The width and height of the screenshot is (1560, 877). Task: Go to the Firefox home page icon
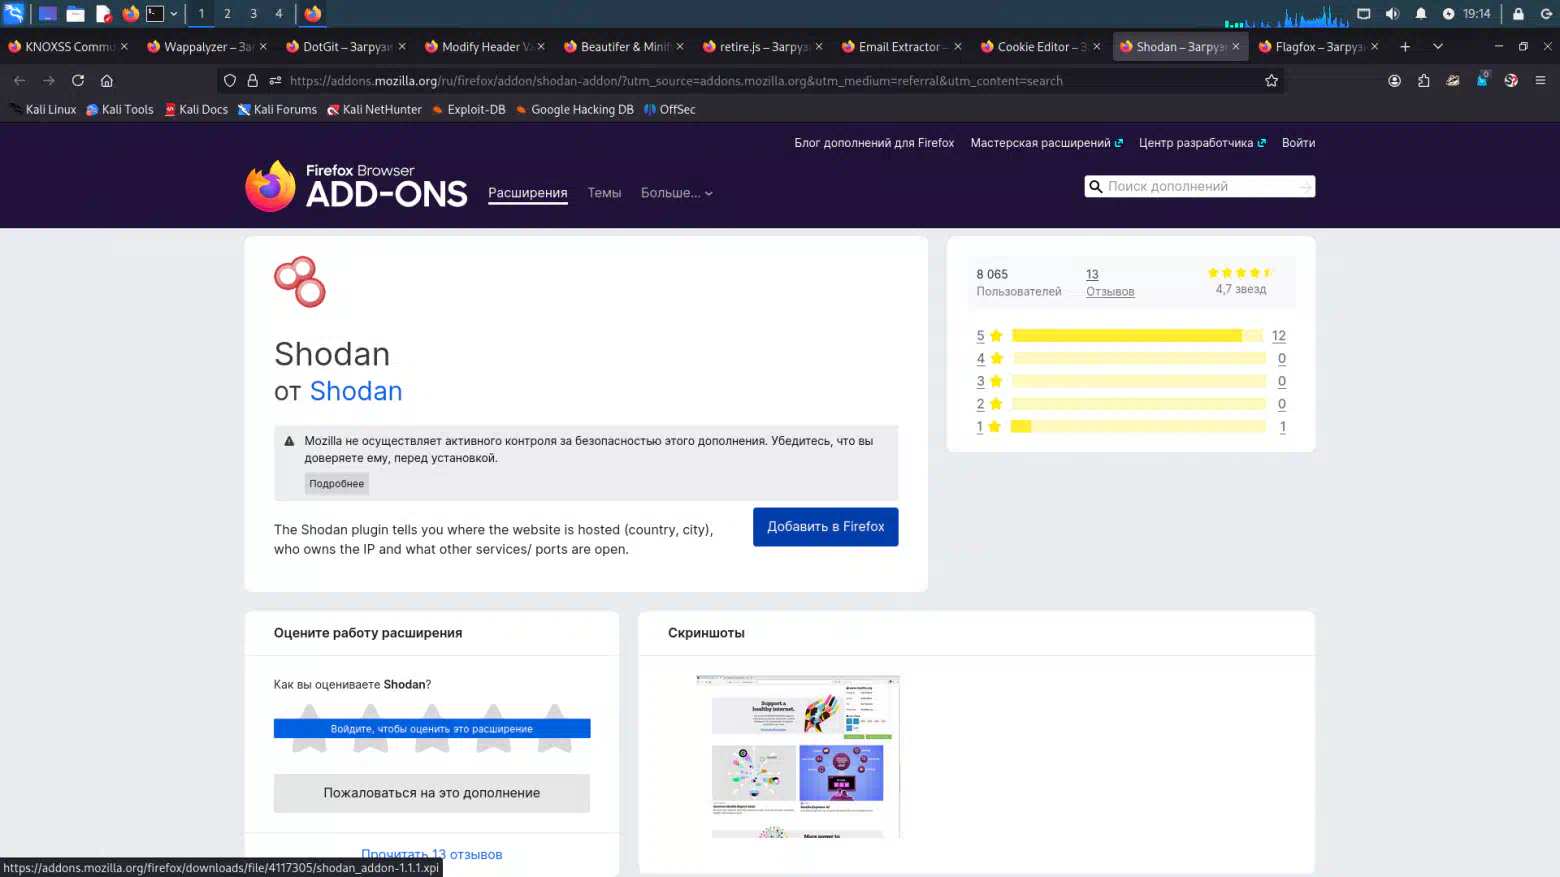click(107, 80)
